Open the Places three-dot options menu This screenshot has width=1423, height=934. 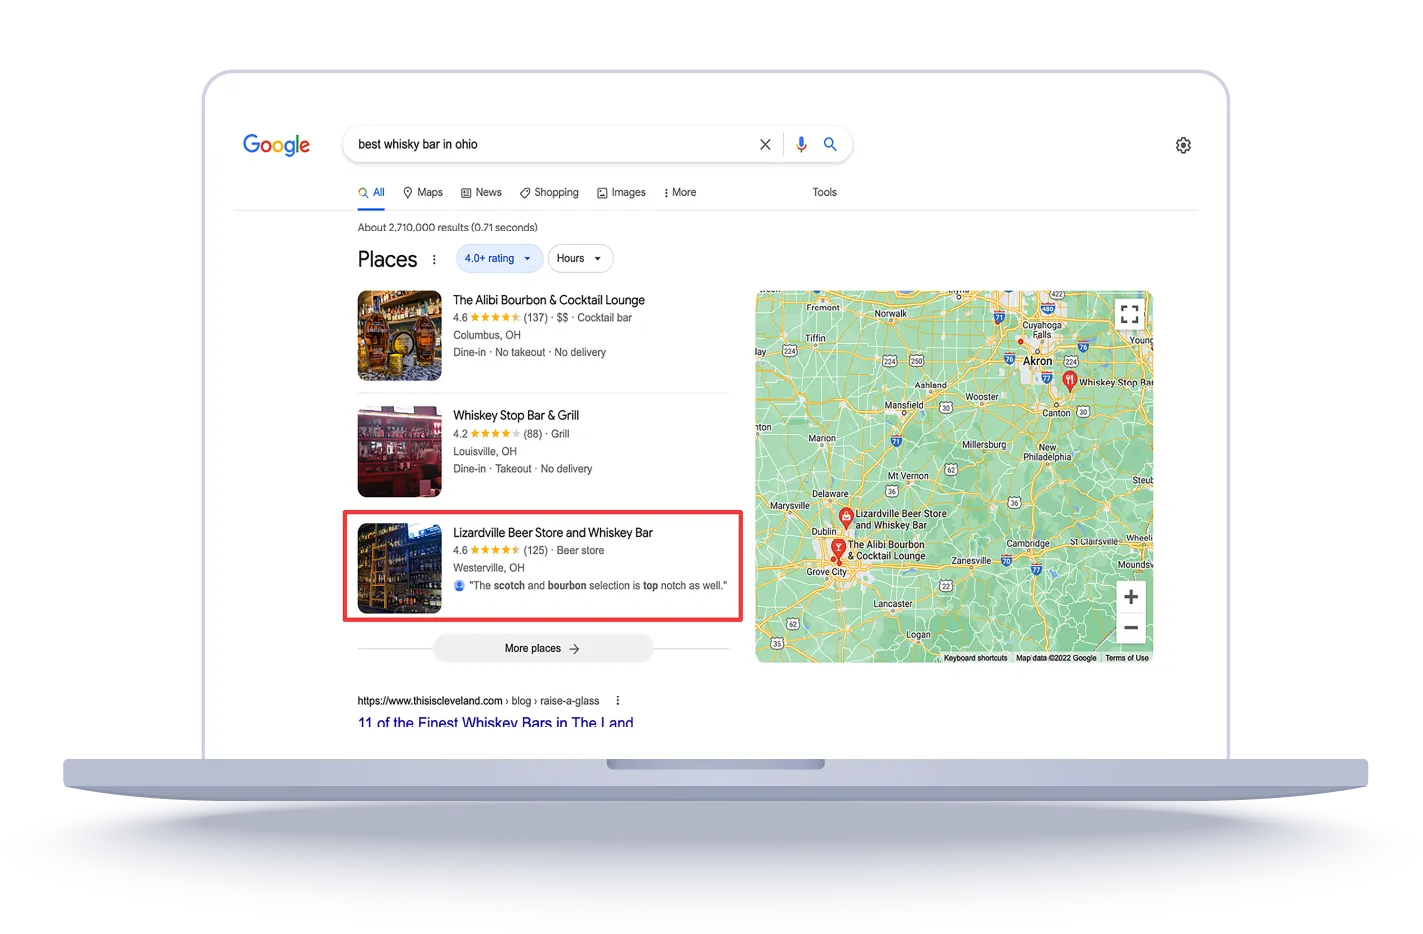434,259
